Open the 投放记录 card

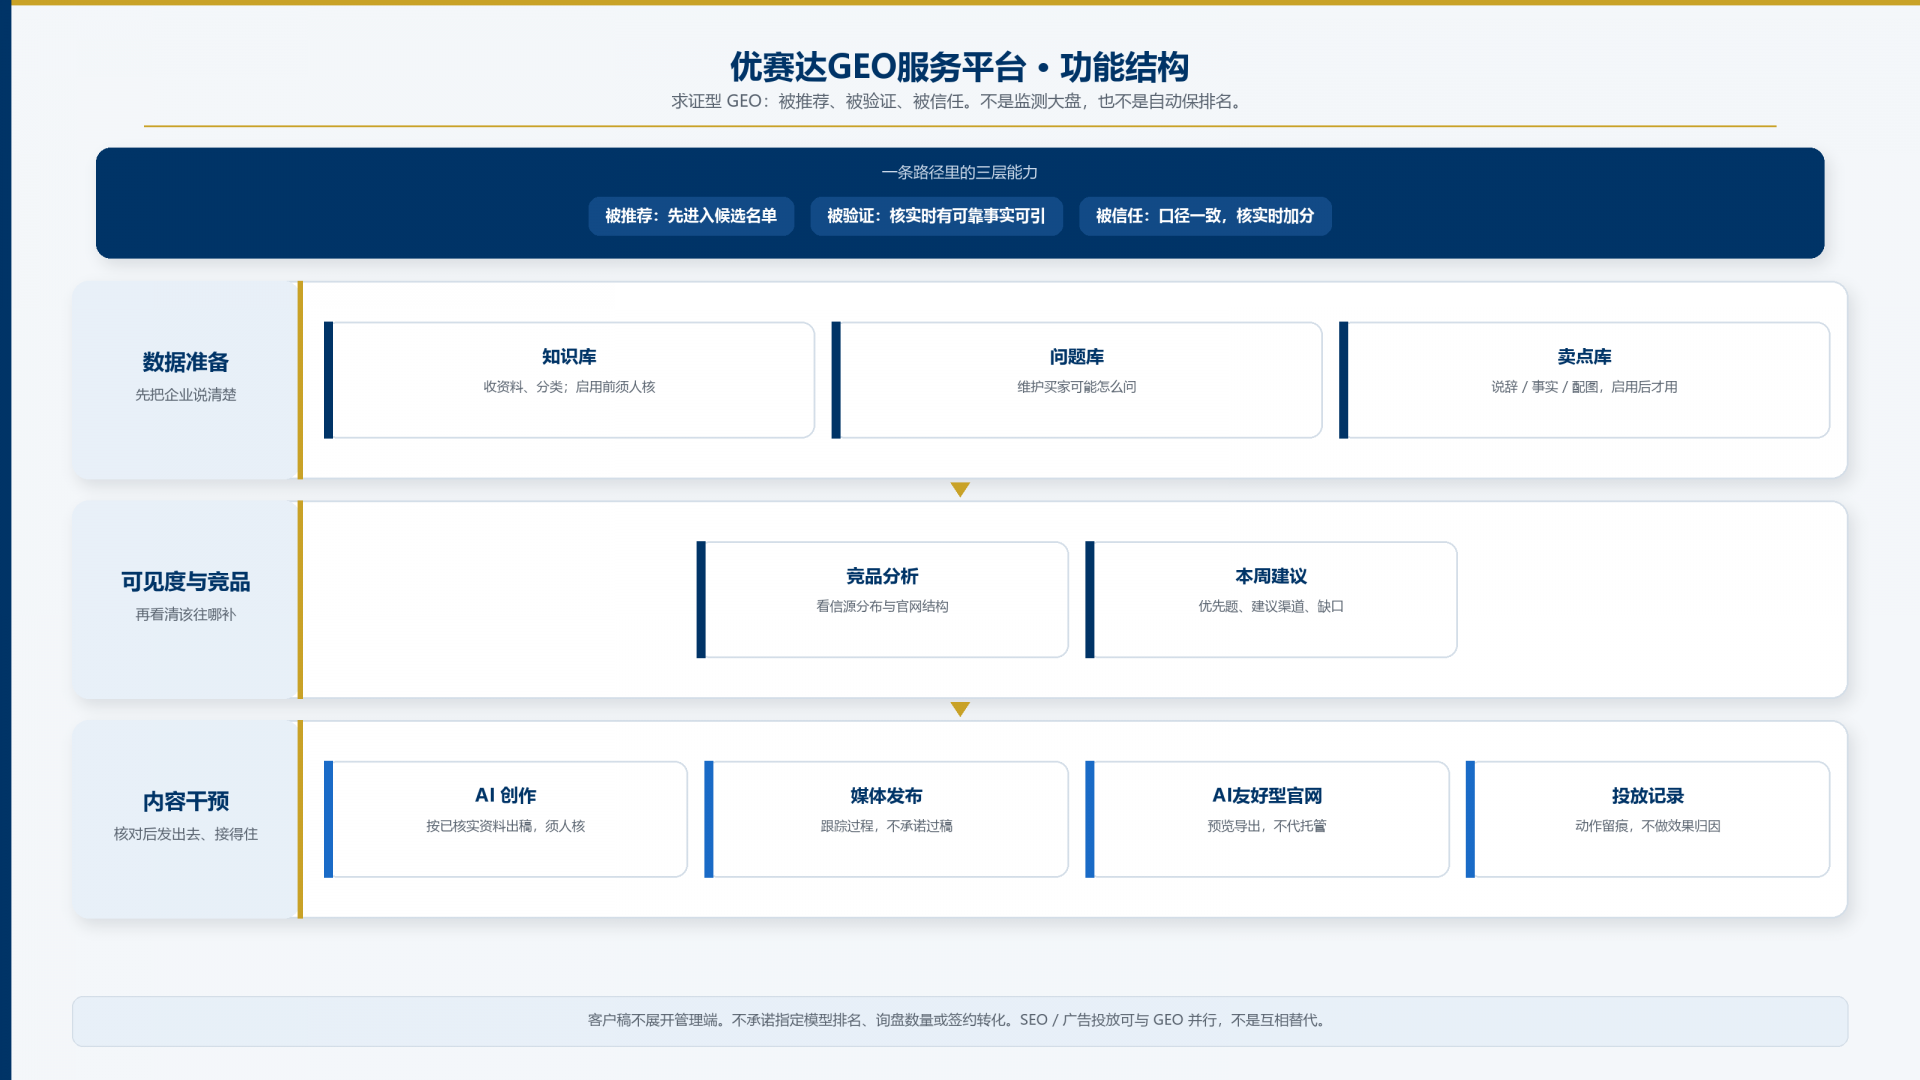(x=1648, y=819)
